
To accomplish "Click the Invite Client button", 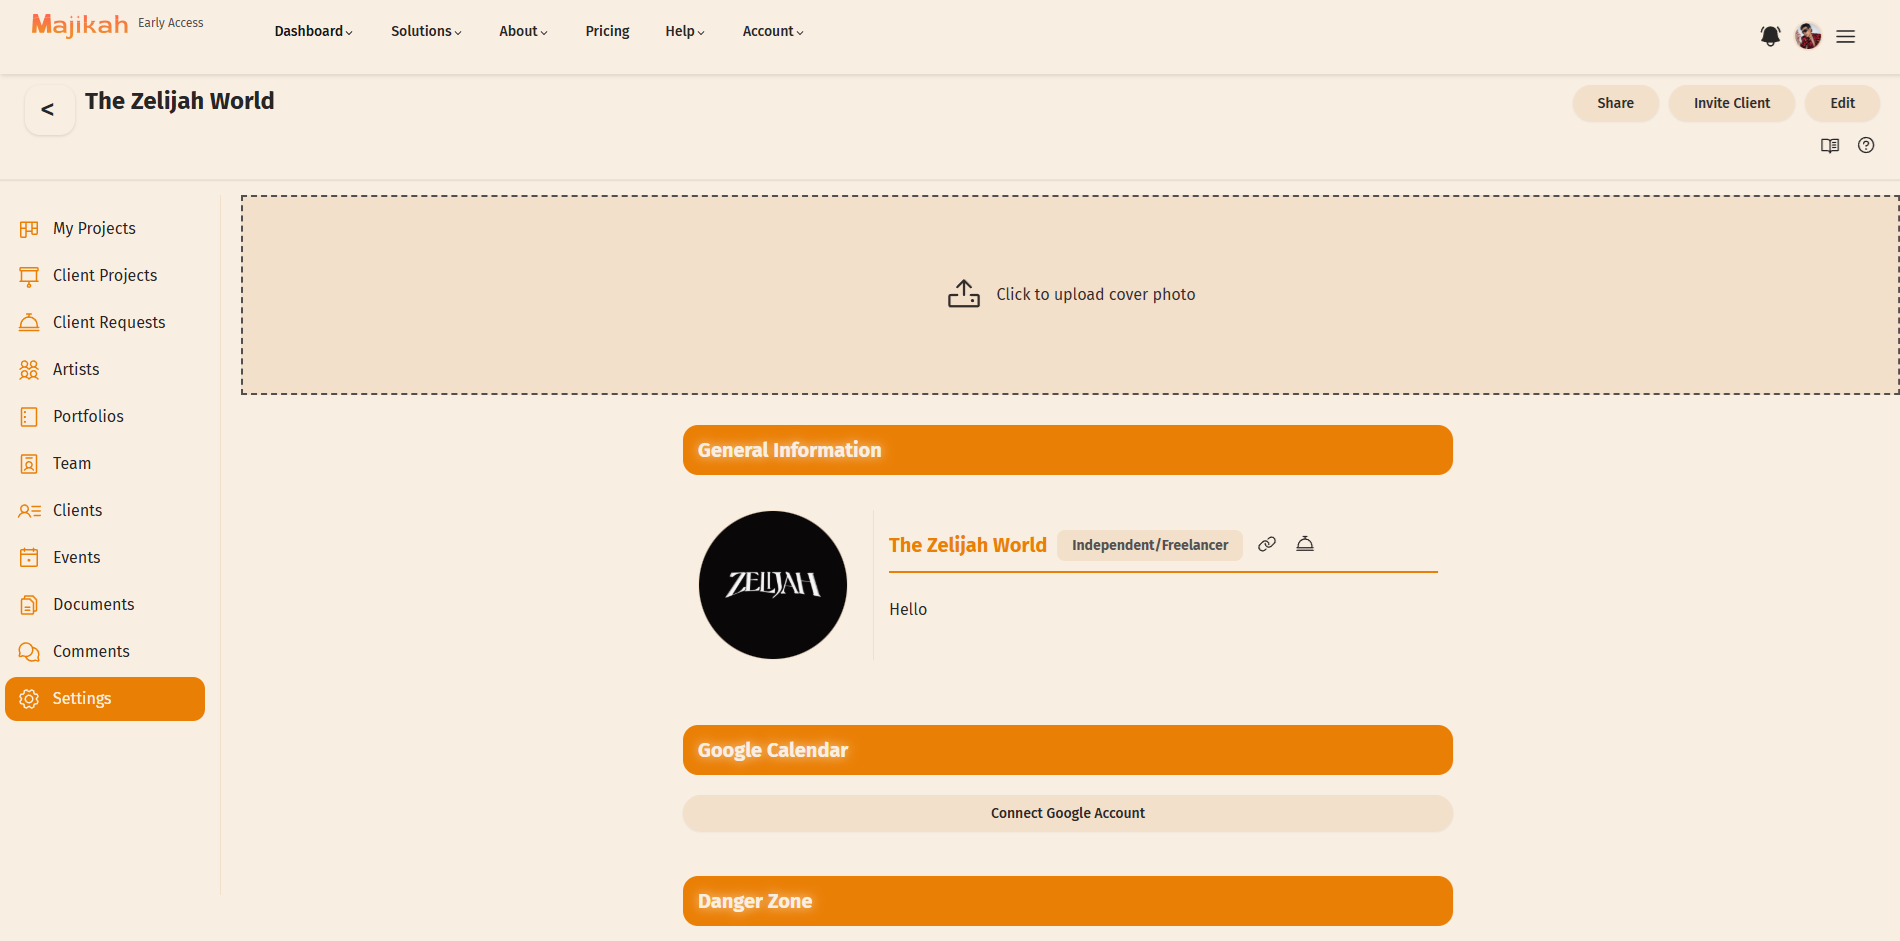I will (1732, 103).
